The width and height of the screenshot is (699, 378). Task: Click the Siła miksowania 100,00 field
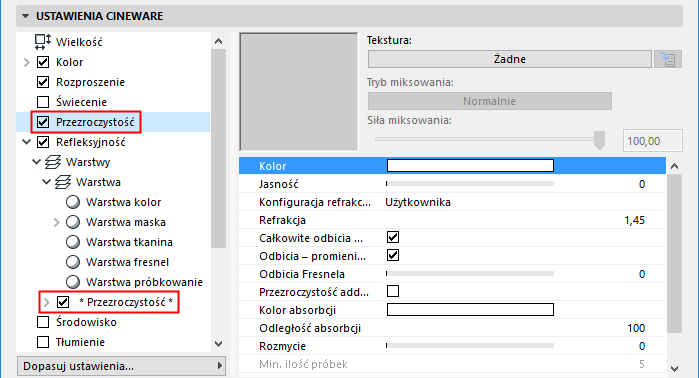point(652,141)
